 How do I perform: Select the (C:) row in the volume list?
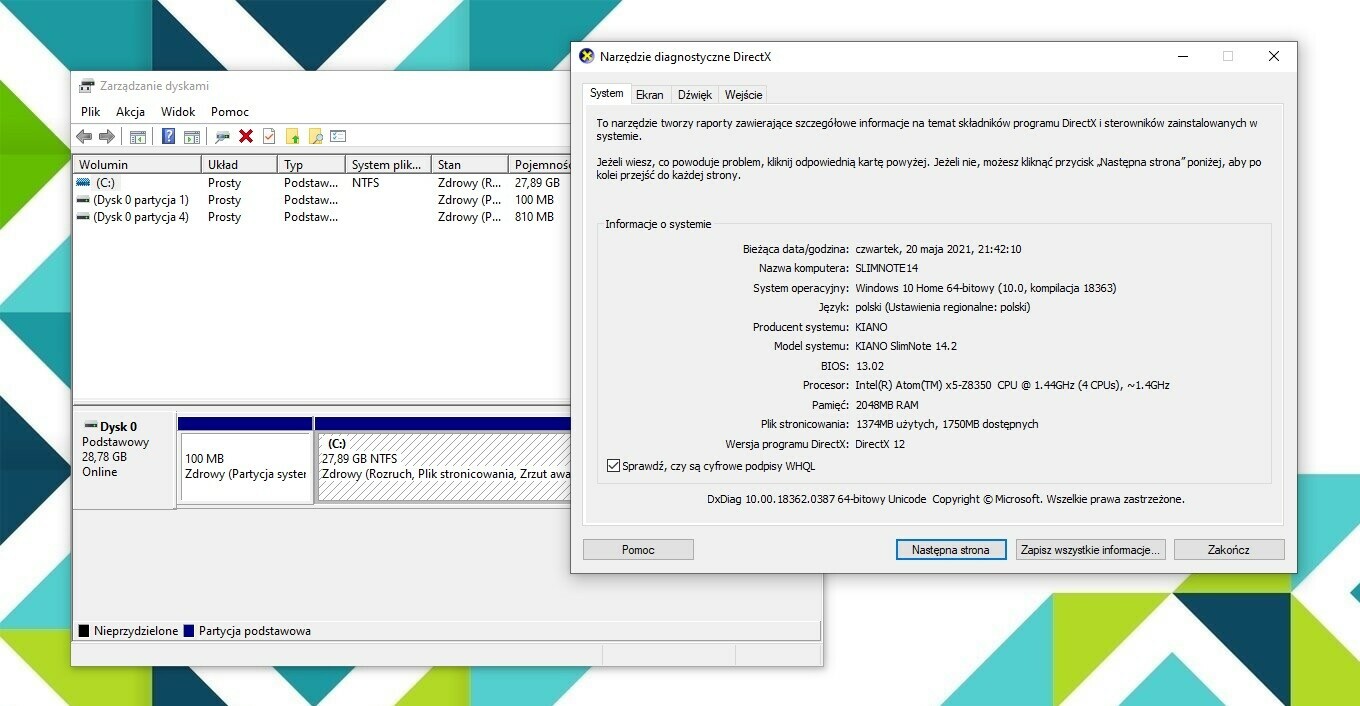(321, 183)
